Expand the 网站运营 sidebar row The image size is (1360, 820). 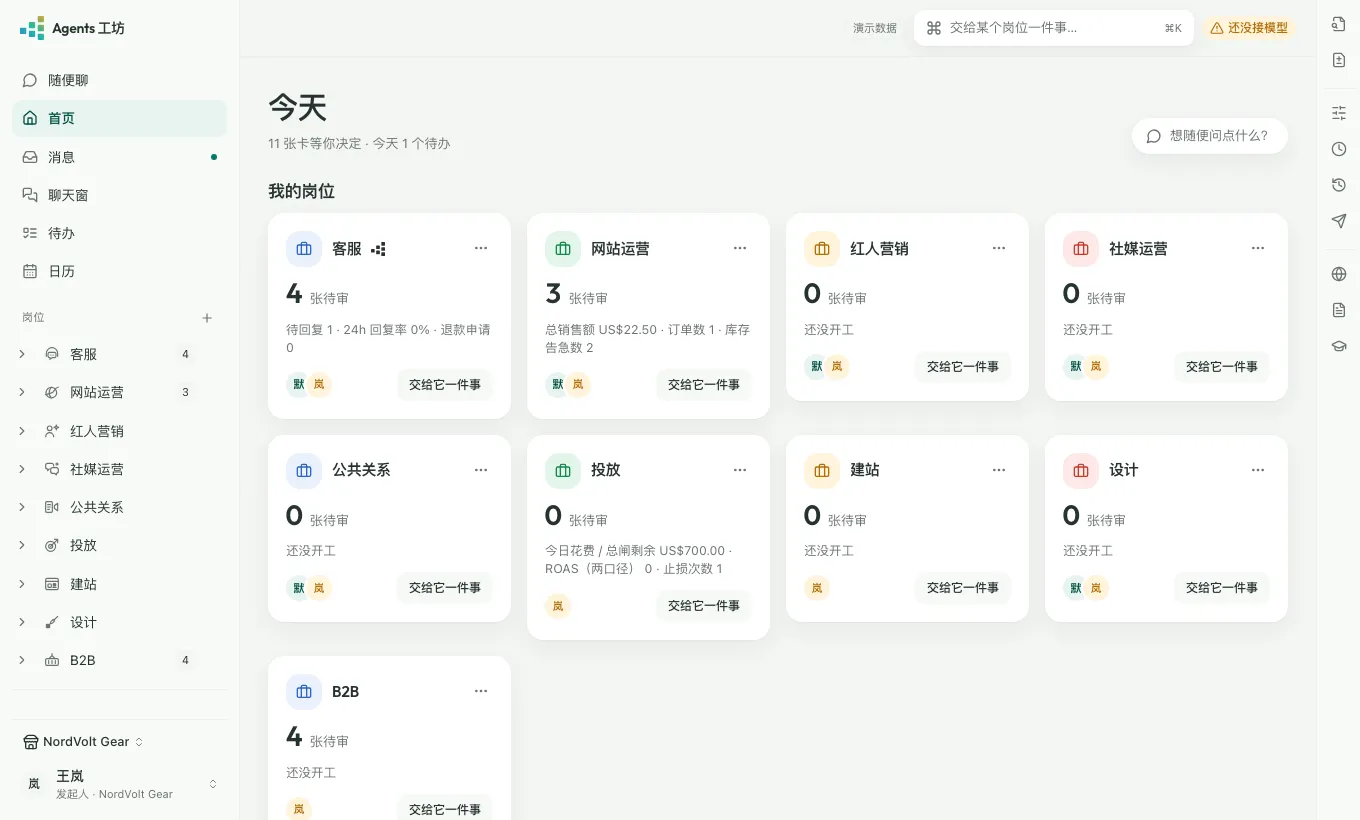coord(22,392)
